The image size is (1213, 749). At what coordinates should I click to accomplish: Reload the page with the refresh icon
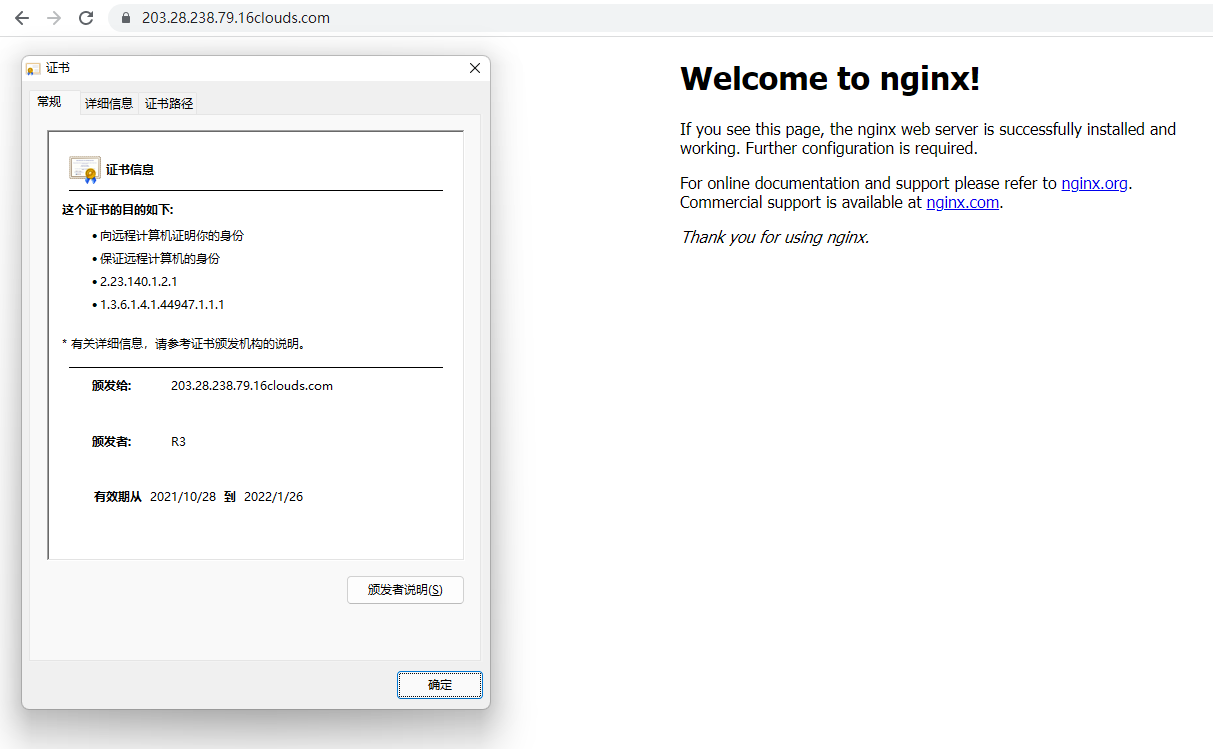[86, 18]
